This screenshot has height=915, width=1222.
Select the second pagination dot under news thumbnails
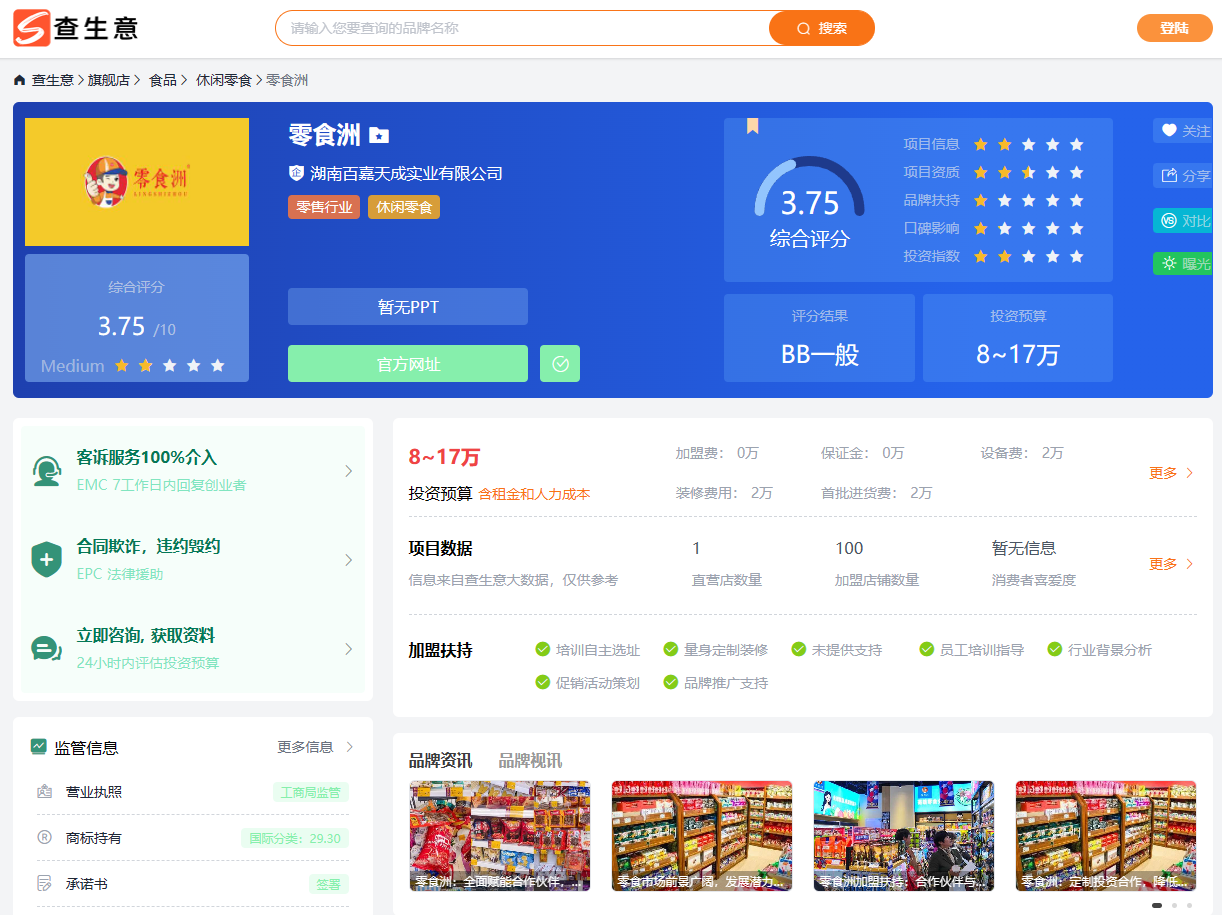tap(1174, 905)
